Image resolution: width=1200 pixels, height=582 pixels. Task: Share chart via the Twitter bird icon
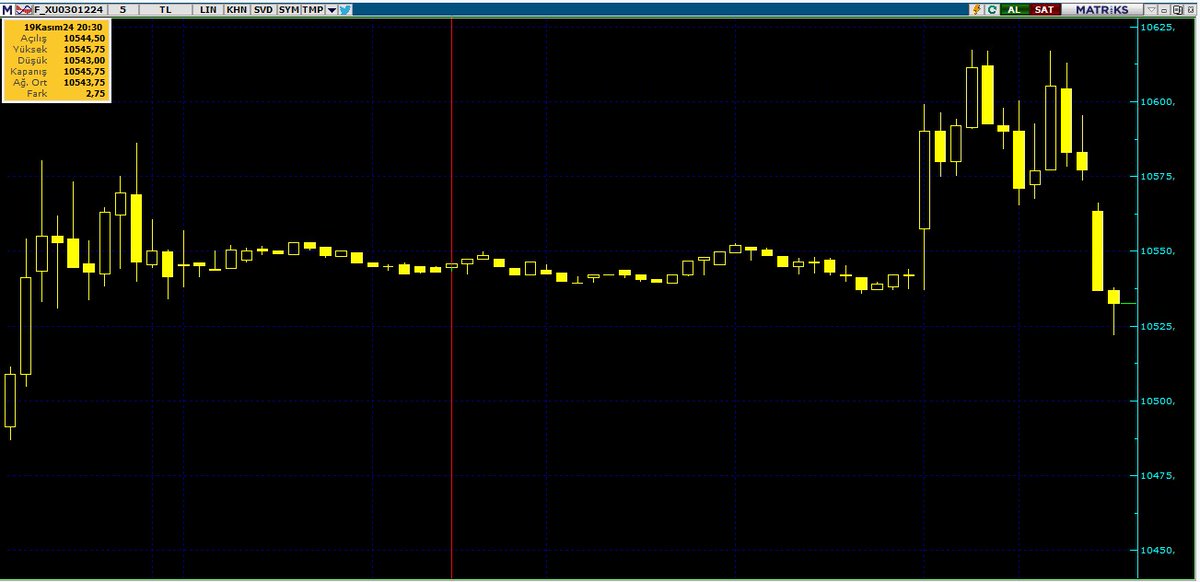pyautogui.click(x=345, y=10)
